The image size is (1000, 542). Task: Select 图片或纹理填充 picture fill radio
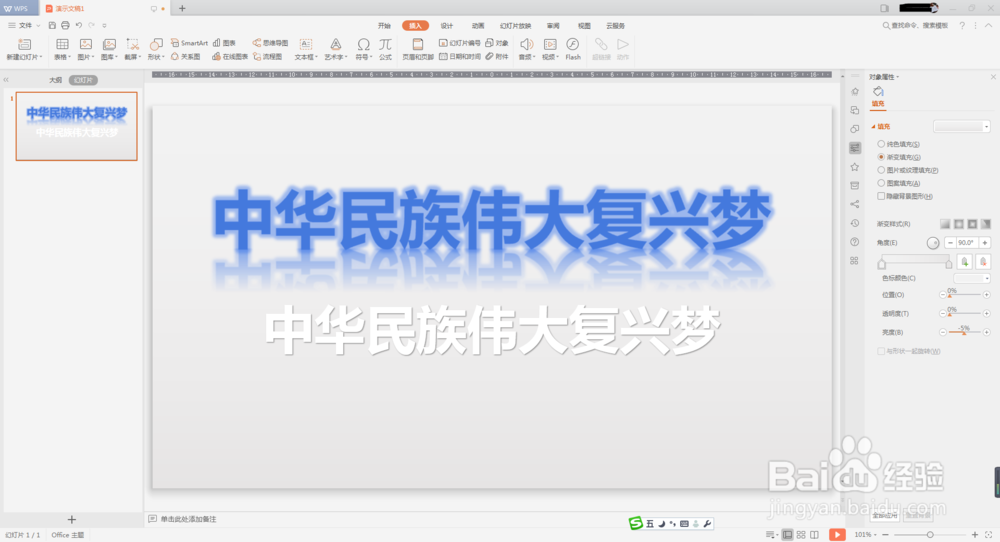tap(881, 170)
